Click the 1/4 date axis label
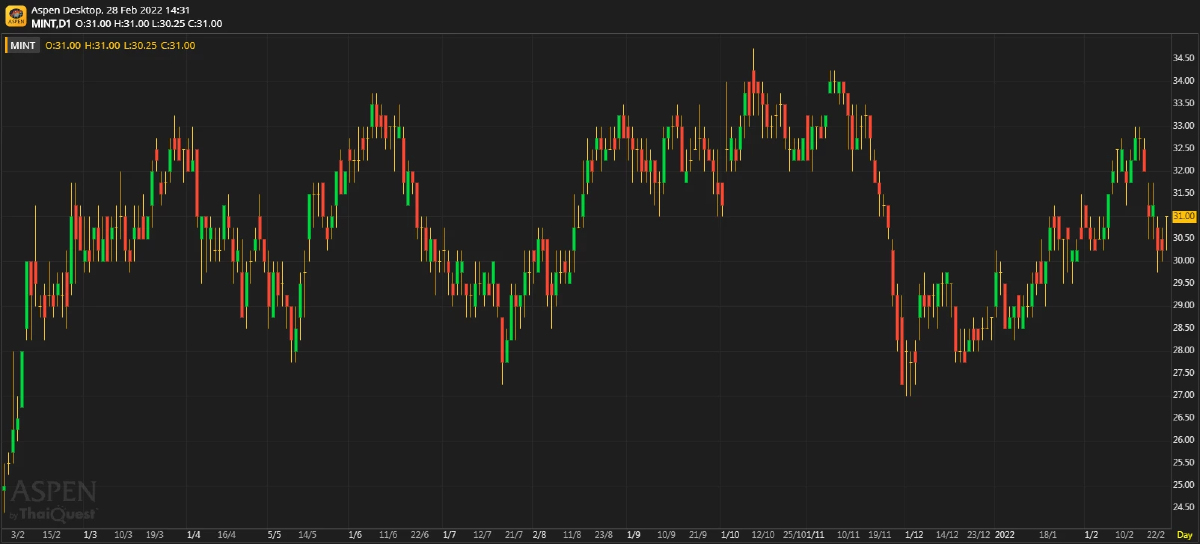This screenshot has height=544, width=1200. tap(194, 535)
